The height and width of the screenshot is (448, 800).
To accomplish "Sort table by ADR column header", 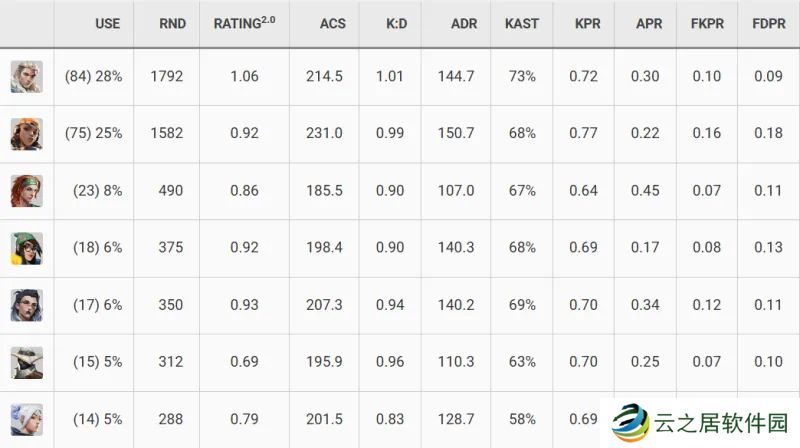I will 464,23.
